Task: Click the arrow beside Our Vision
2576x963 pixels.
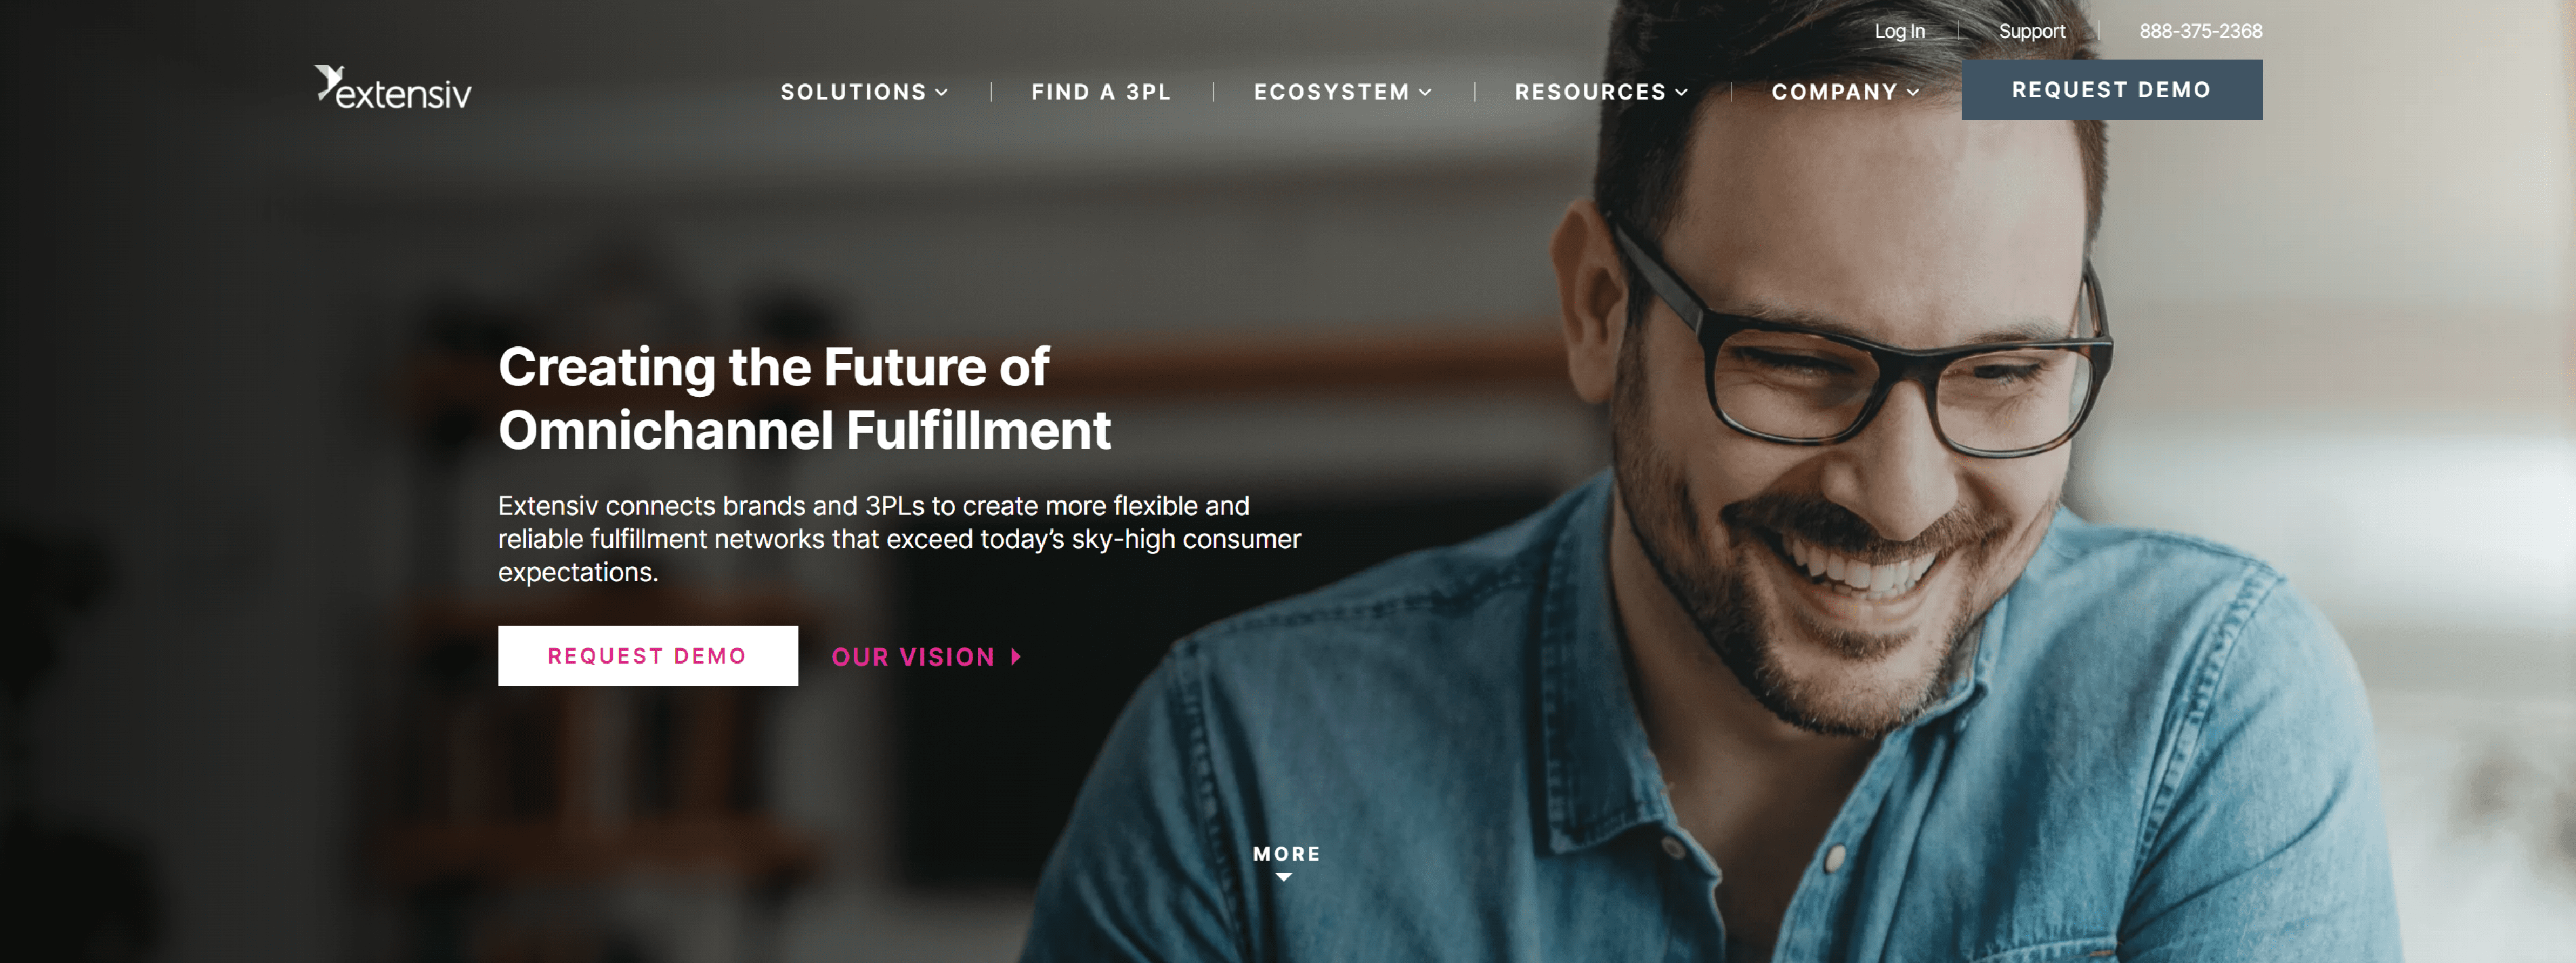Action: pyautogui.click(x=1016, y=657)
